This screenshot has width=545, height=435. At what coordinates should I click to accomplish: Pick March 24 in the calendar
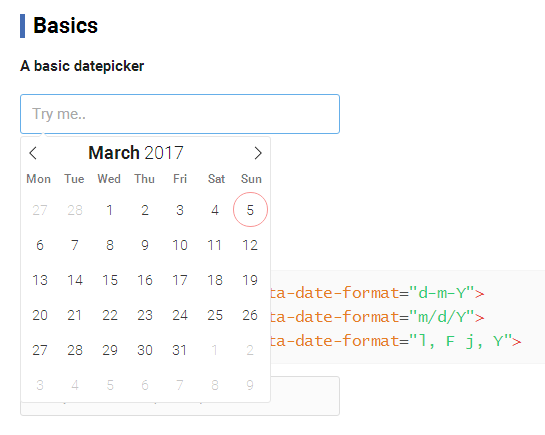[180, 315]
